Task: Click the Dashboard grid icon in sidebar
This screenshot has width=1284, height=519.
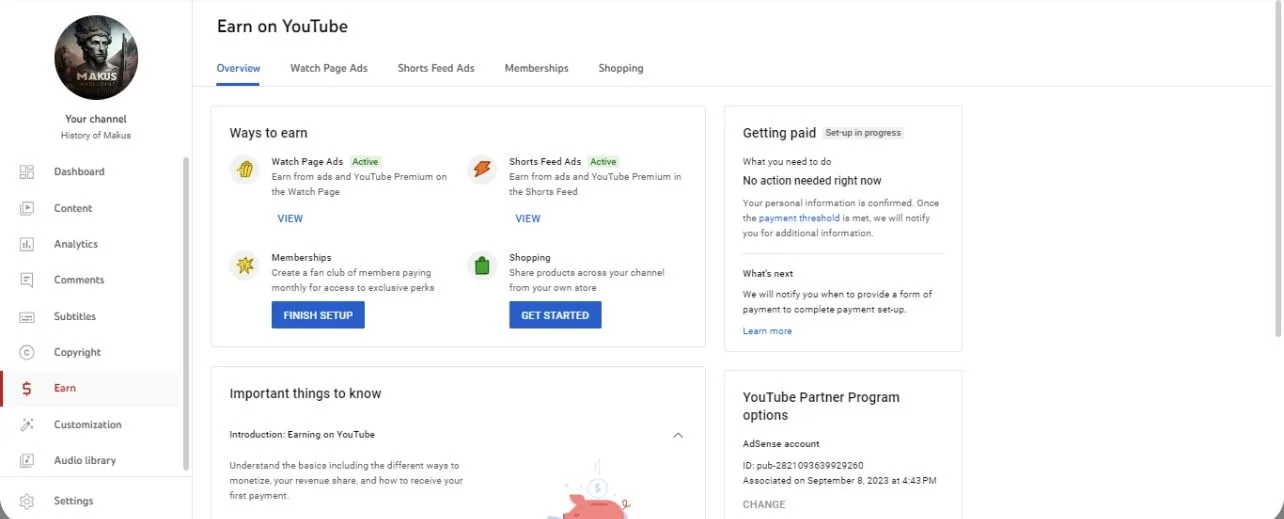Action: click(x=27, y=172)
